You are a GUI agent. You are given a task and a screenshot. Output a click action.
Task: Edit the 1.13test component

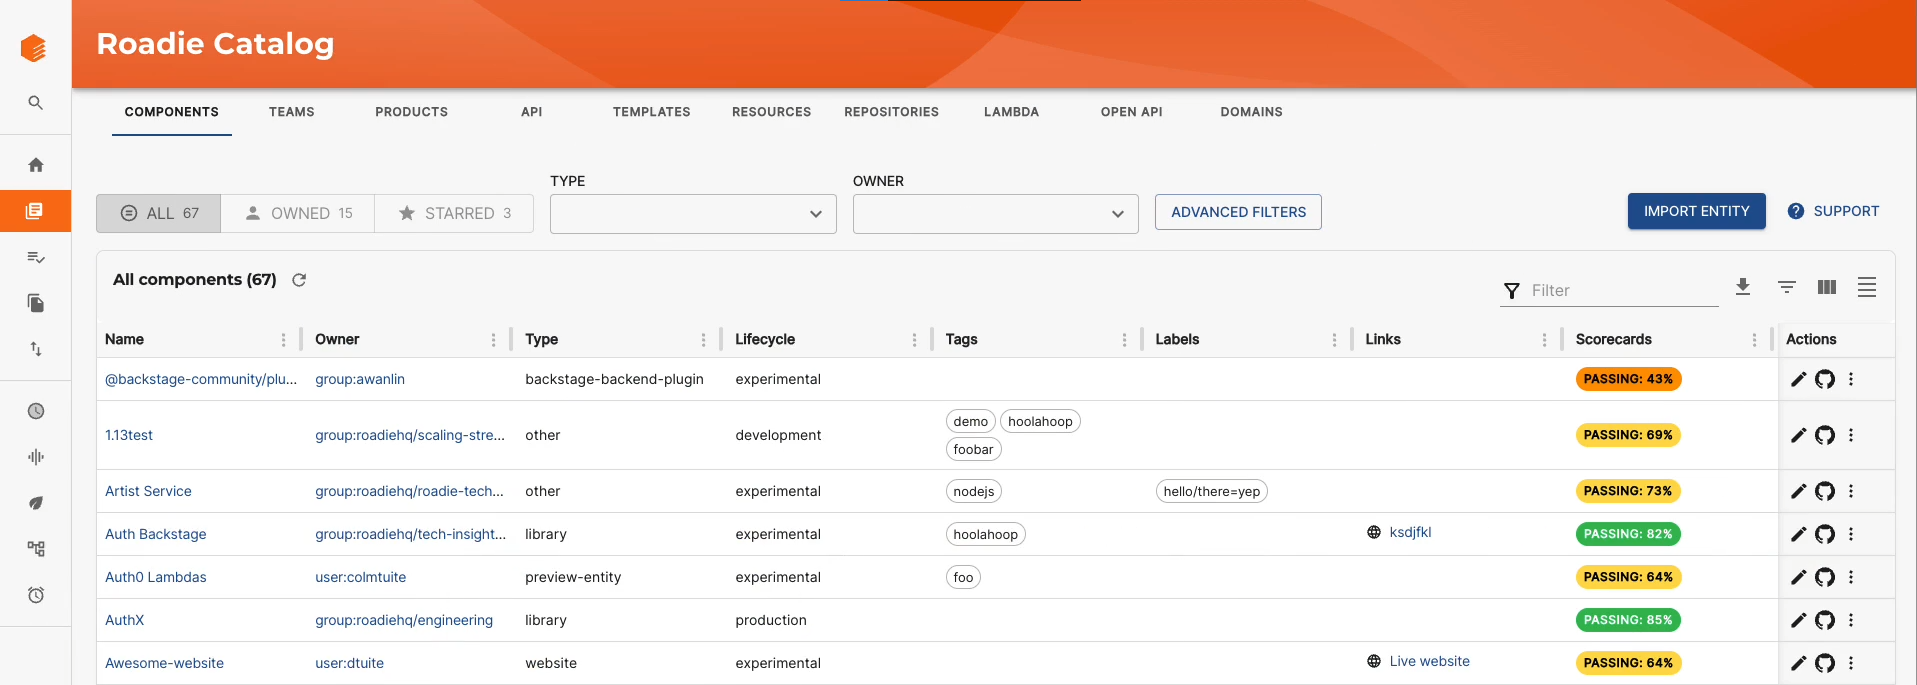click(1798, 435)
